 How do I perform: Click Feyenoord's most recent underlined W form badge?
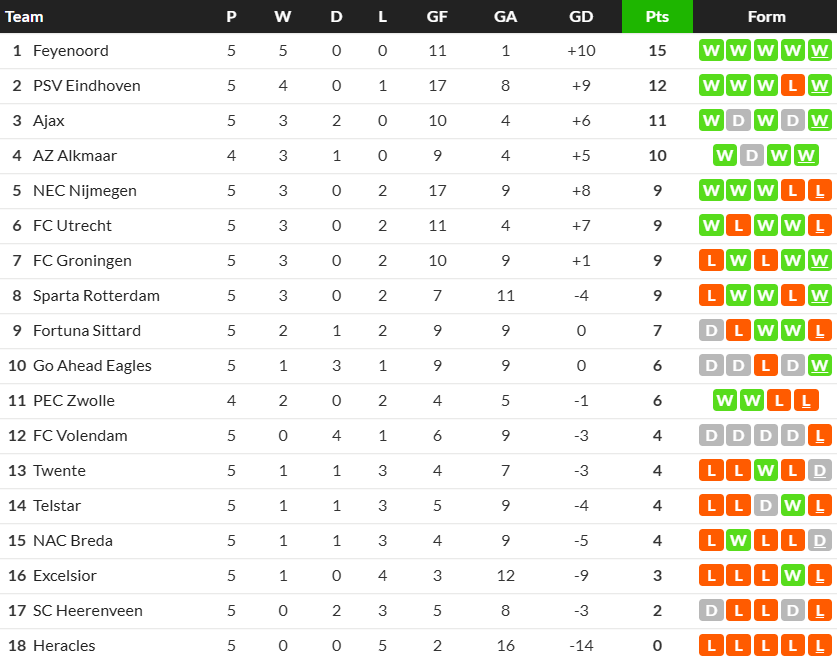click(819, 51)
